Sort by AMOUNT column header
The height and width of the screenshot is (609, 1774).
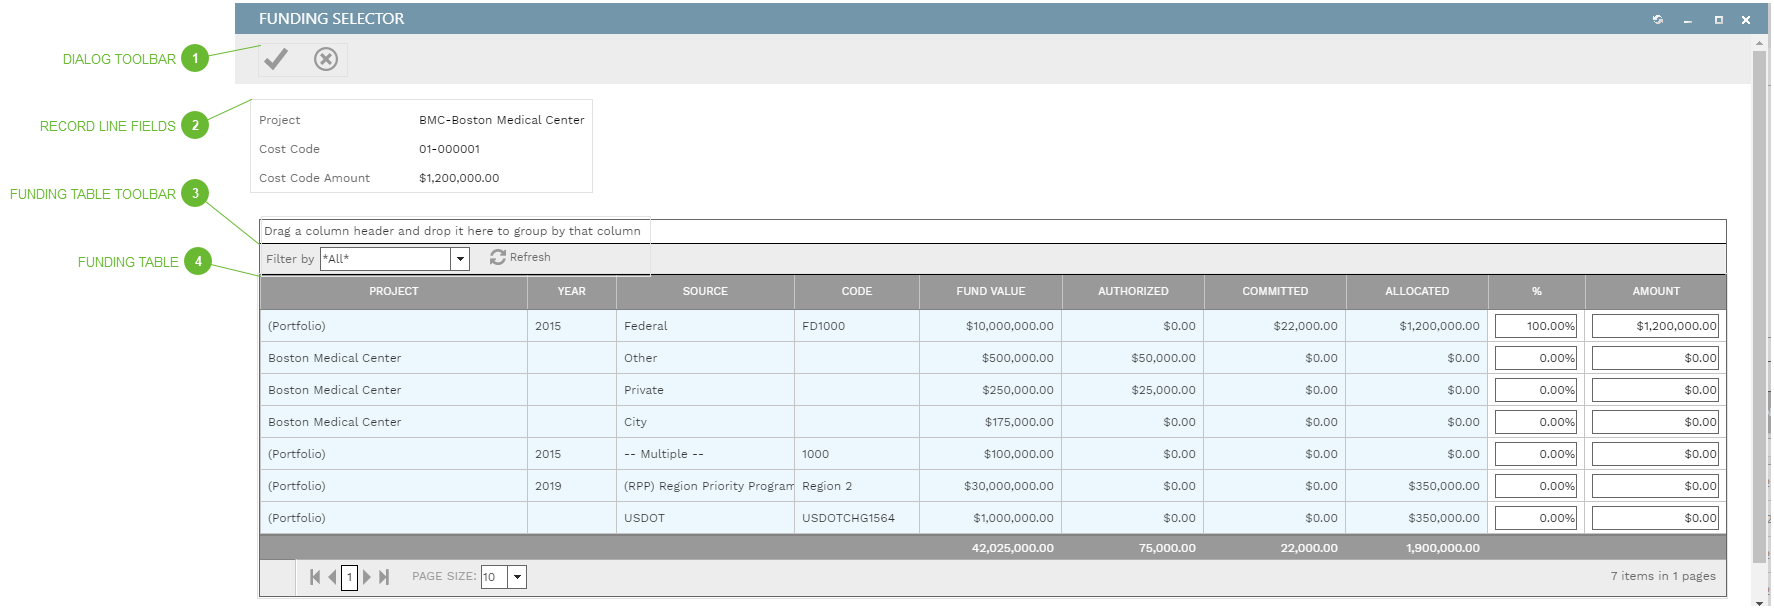(x=1656, y=292)
